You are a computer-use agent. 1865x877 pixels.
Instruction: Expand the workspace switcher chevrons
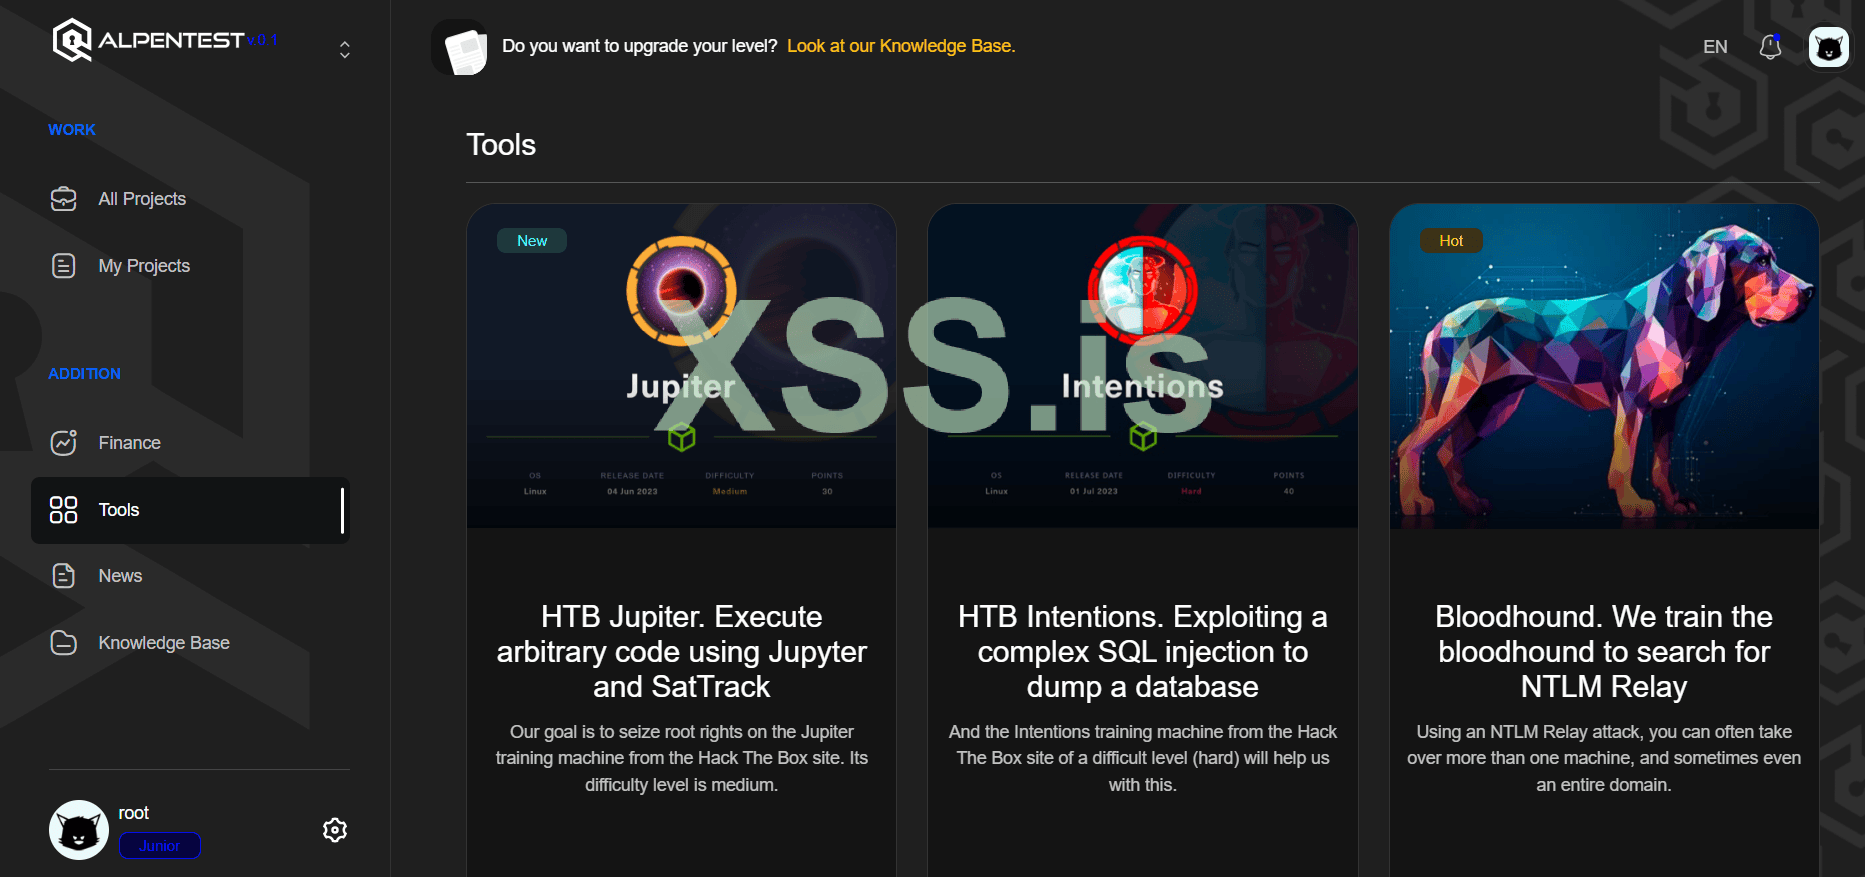click(x=345, y=50)
